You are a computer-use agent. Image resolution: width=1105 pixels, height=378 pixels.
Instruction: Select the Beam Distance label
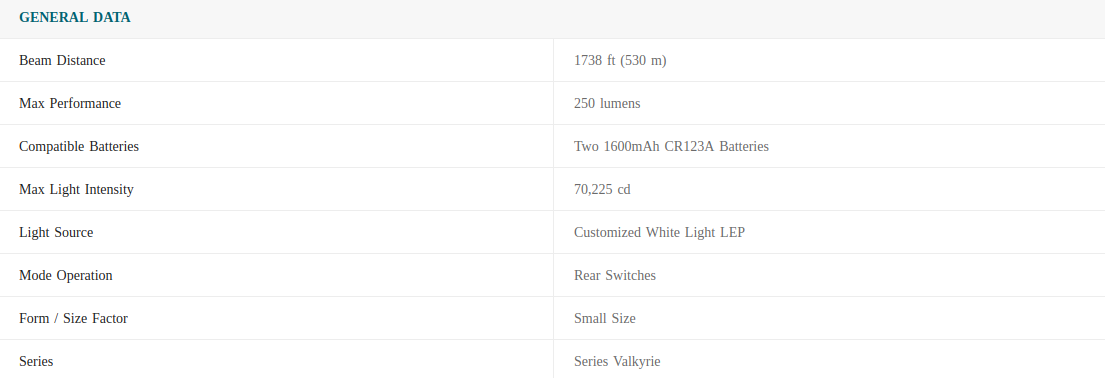[x=62, y=61]
